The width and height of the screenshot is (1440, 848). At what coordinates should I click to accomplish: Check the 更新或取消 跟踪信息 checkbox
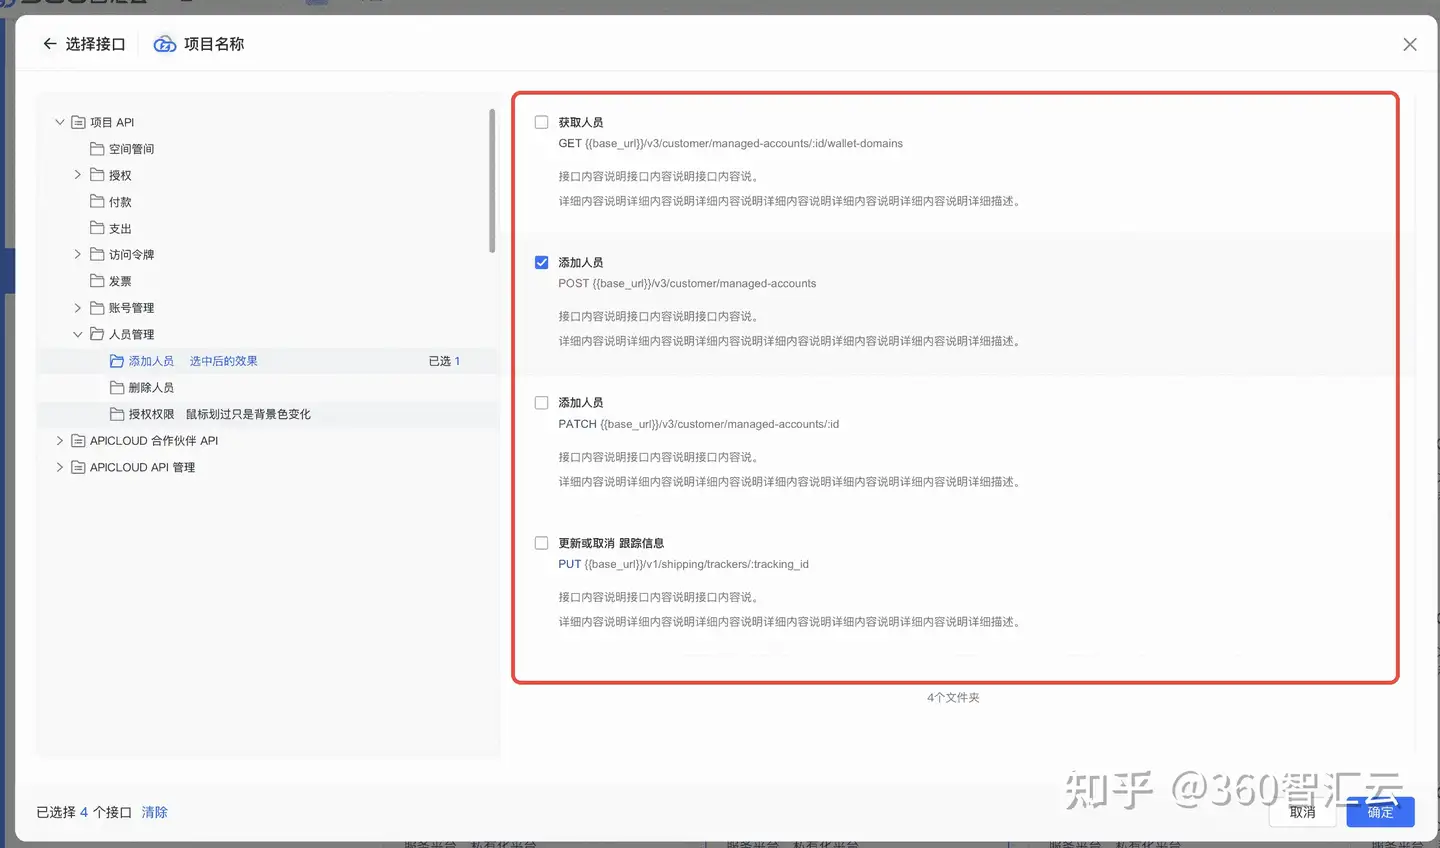coord(541,543)
